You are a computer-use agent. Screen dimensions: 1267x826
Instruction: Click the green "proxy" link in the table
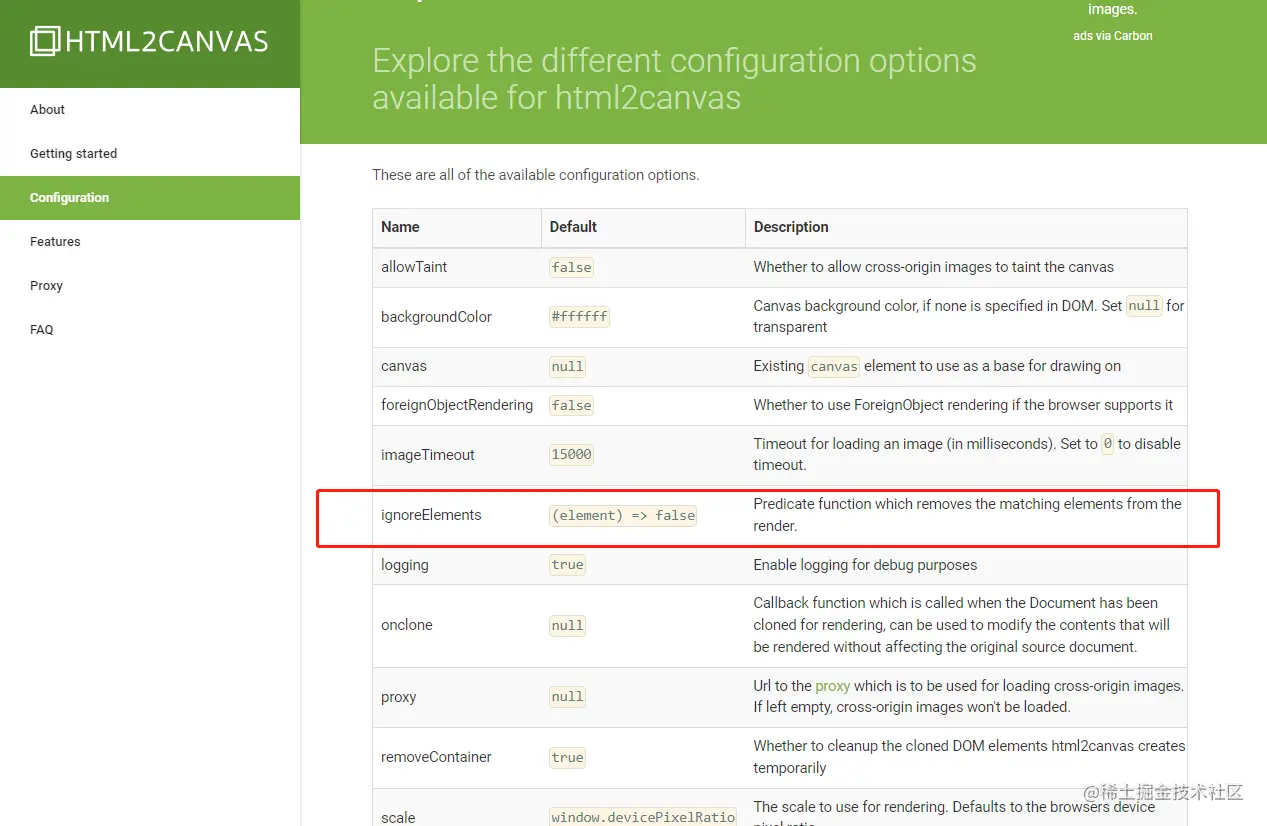[832, 686]
